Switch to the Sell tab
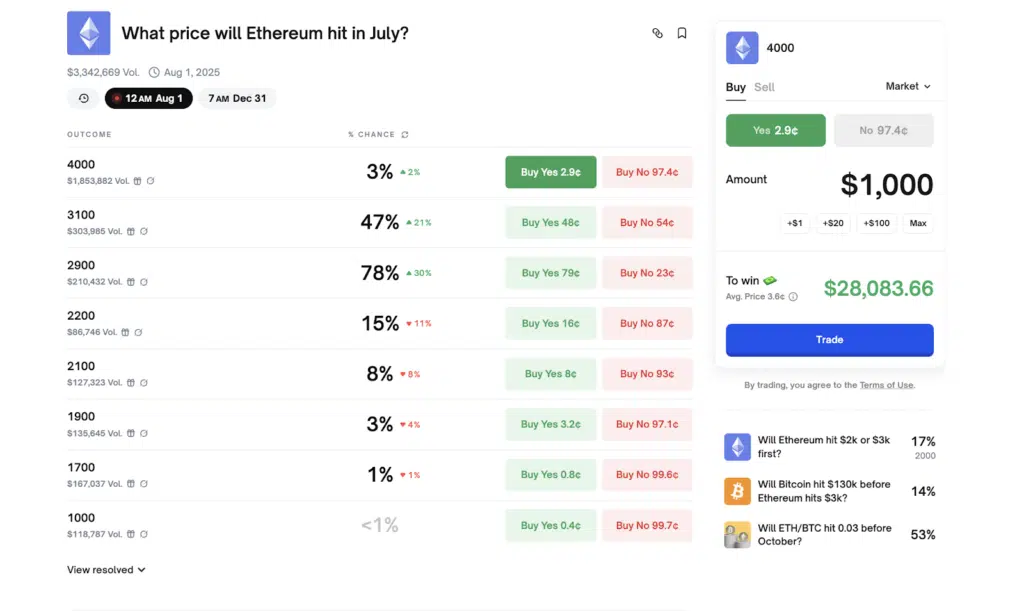Viewport: 1024px width, 611px height. [764, 87]
